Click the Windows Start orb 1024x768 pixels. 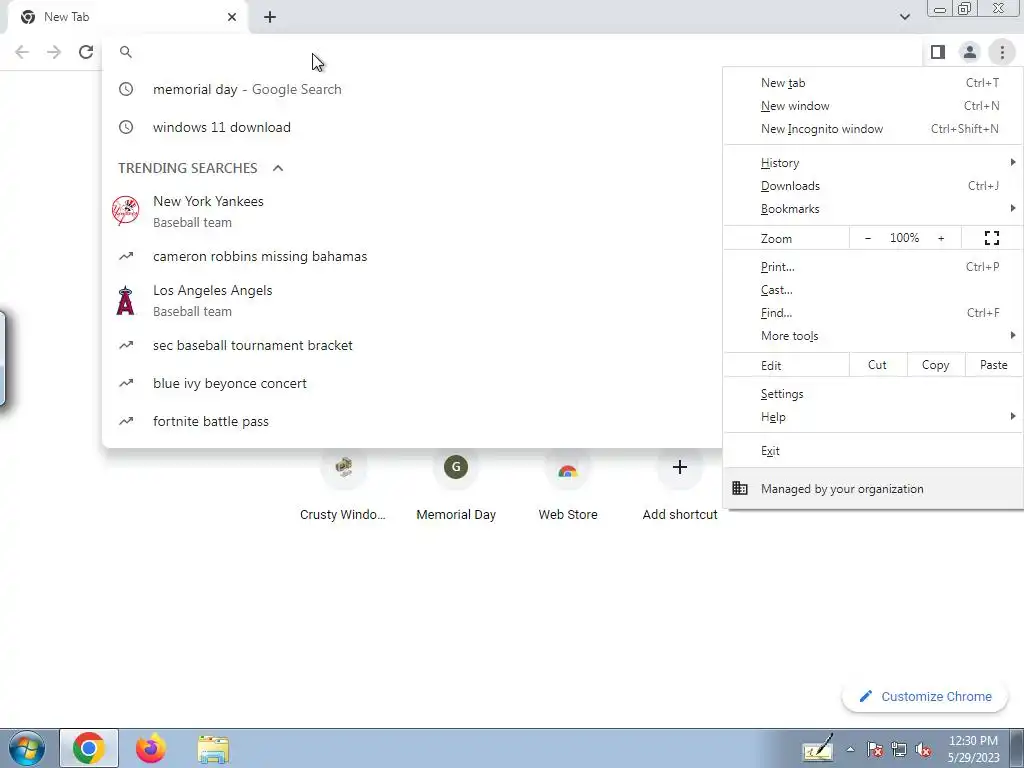[26, 748]
